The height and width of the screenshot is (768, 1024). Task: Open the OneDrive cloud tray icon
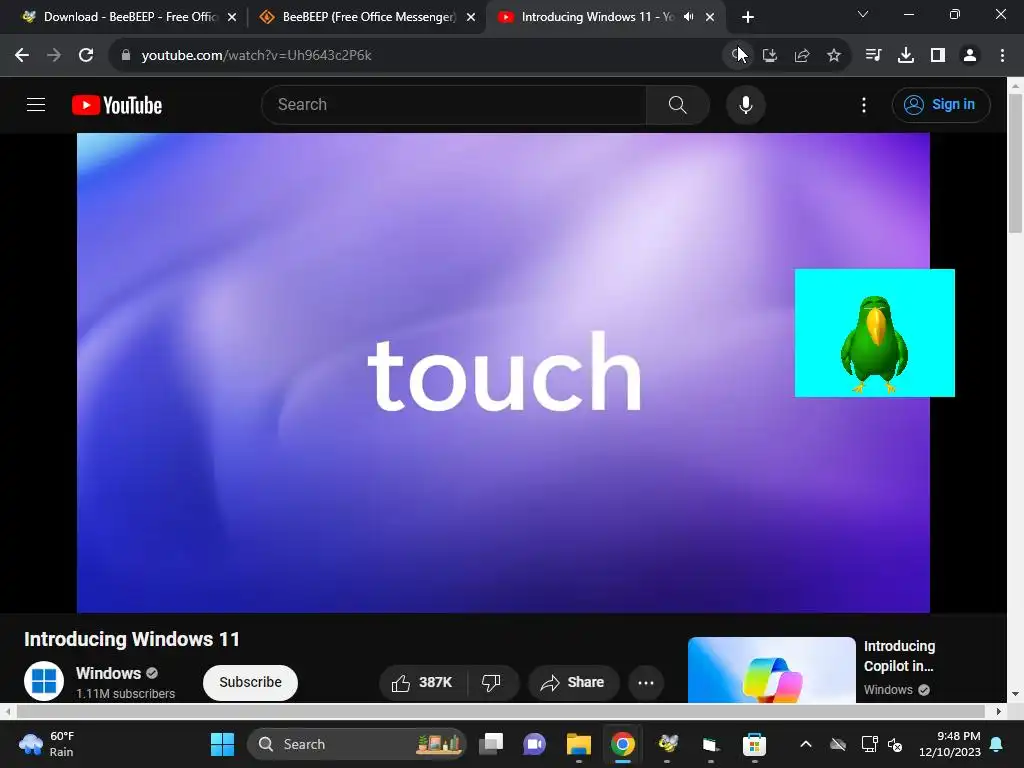(838, 744)
